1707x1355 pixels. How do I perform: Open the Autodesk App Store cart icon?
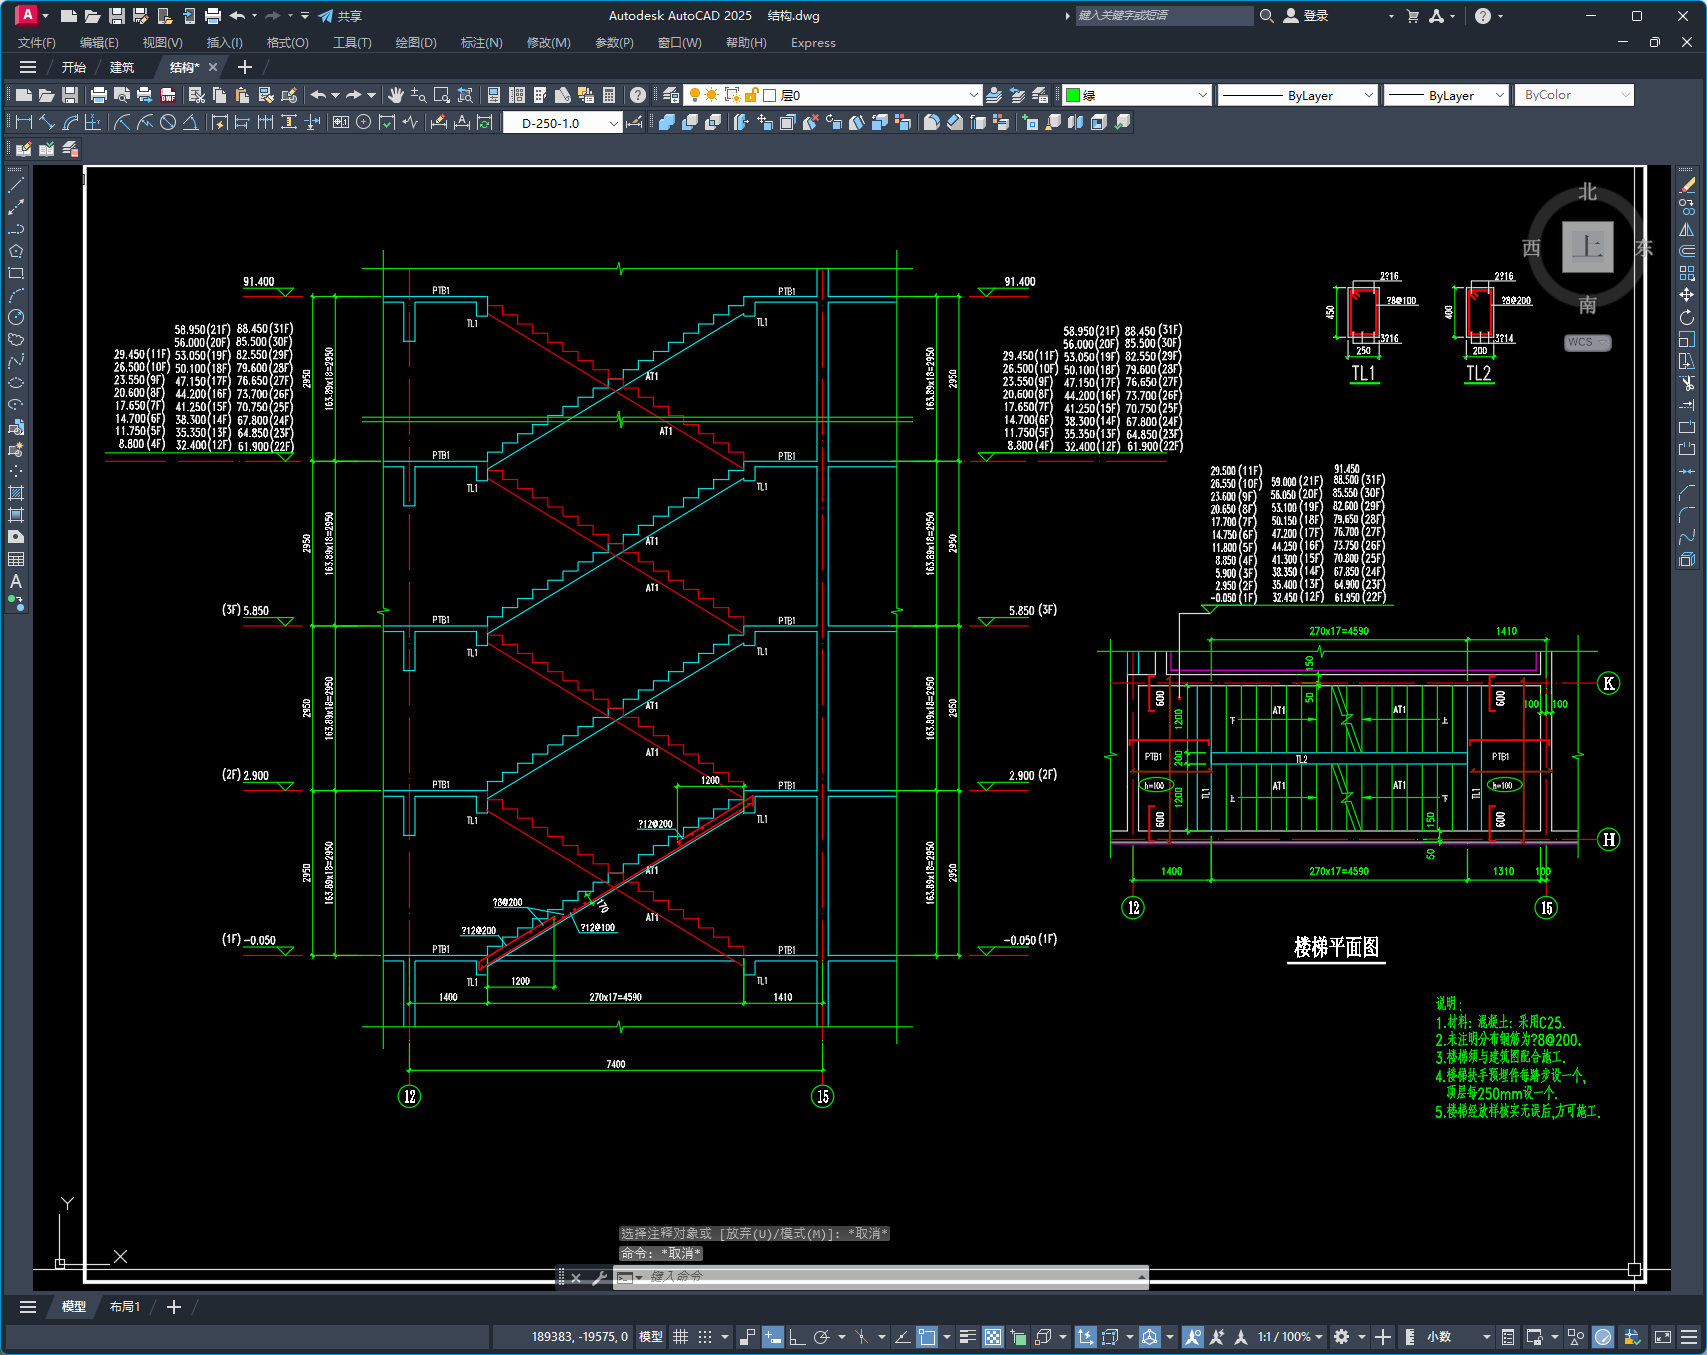coord(1413,16)
